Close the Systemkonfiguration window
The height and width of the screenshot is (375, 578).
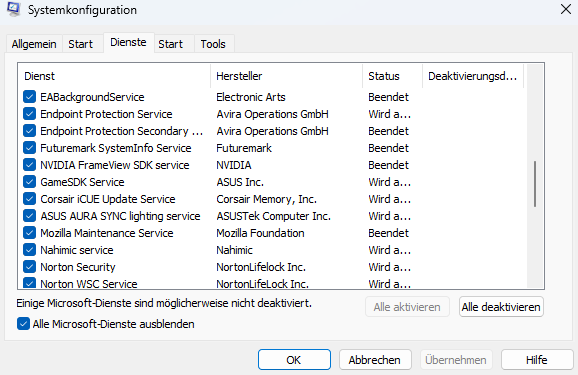(565, 9)
